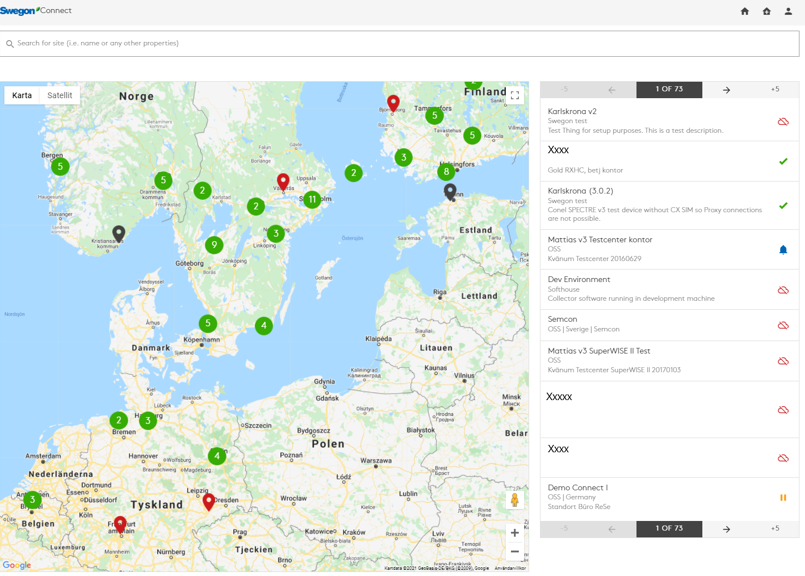
Task: Open the cluster of 5 near Kouvola
Action: pyautogui.click(x=472, y=136)
